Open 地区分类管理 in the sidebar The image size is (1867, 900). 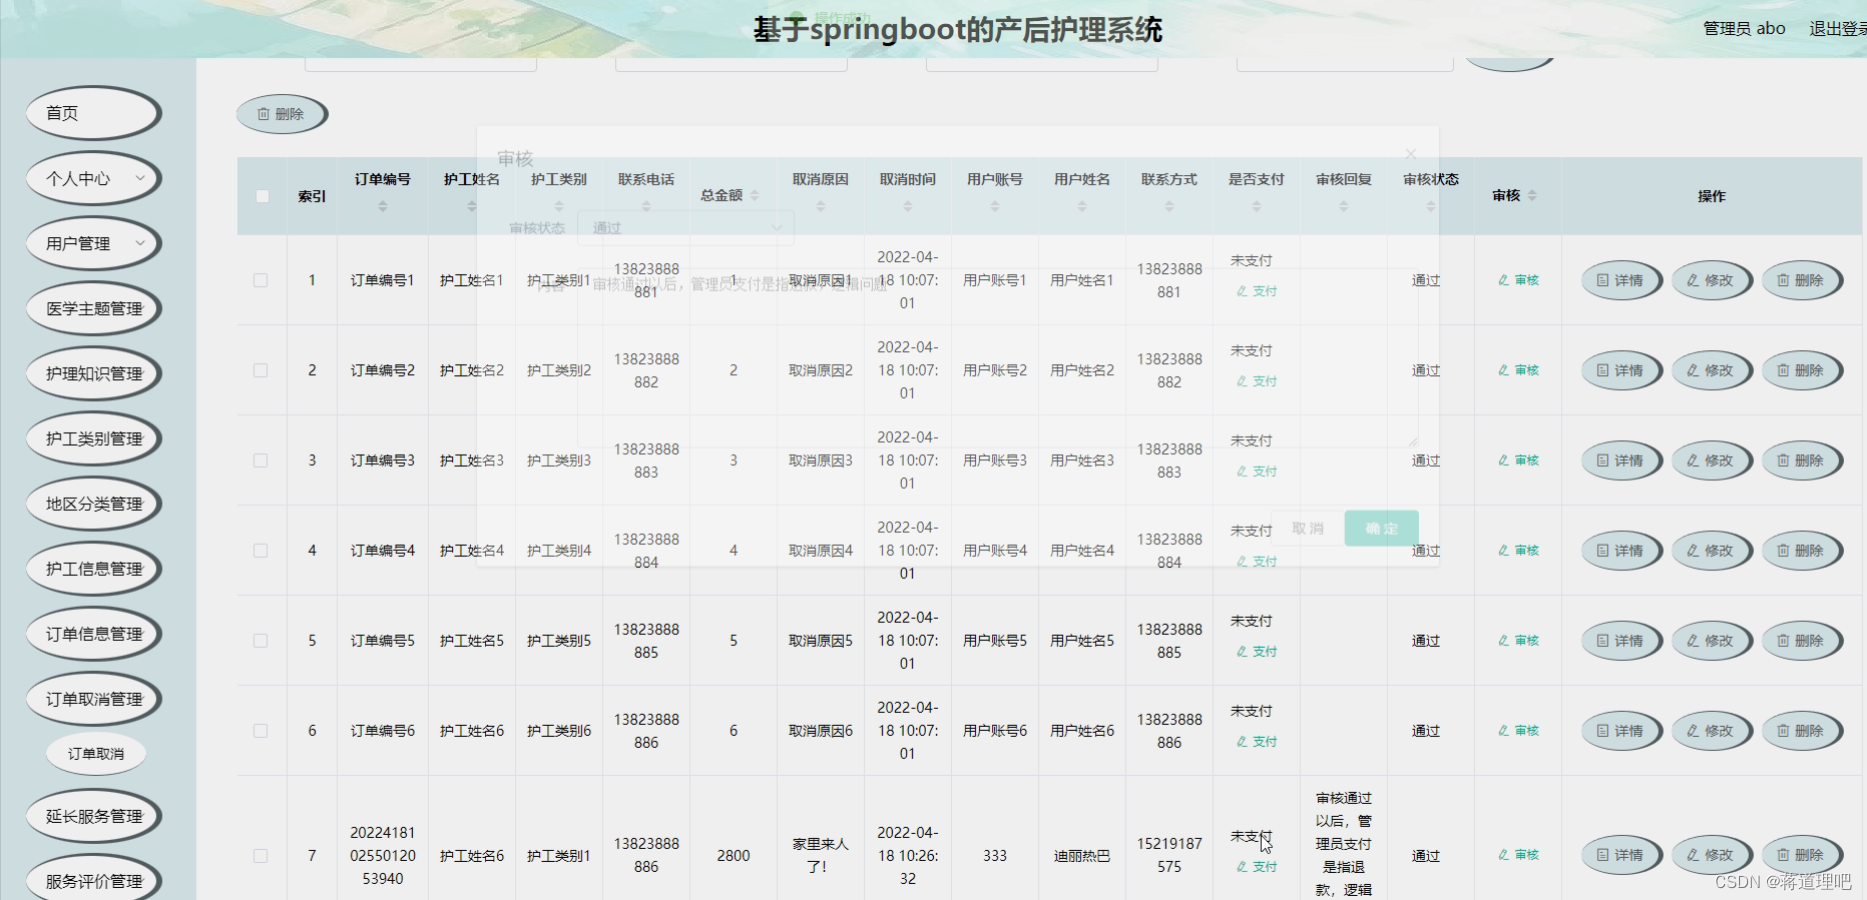(x=93, y=503)
